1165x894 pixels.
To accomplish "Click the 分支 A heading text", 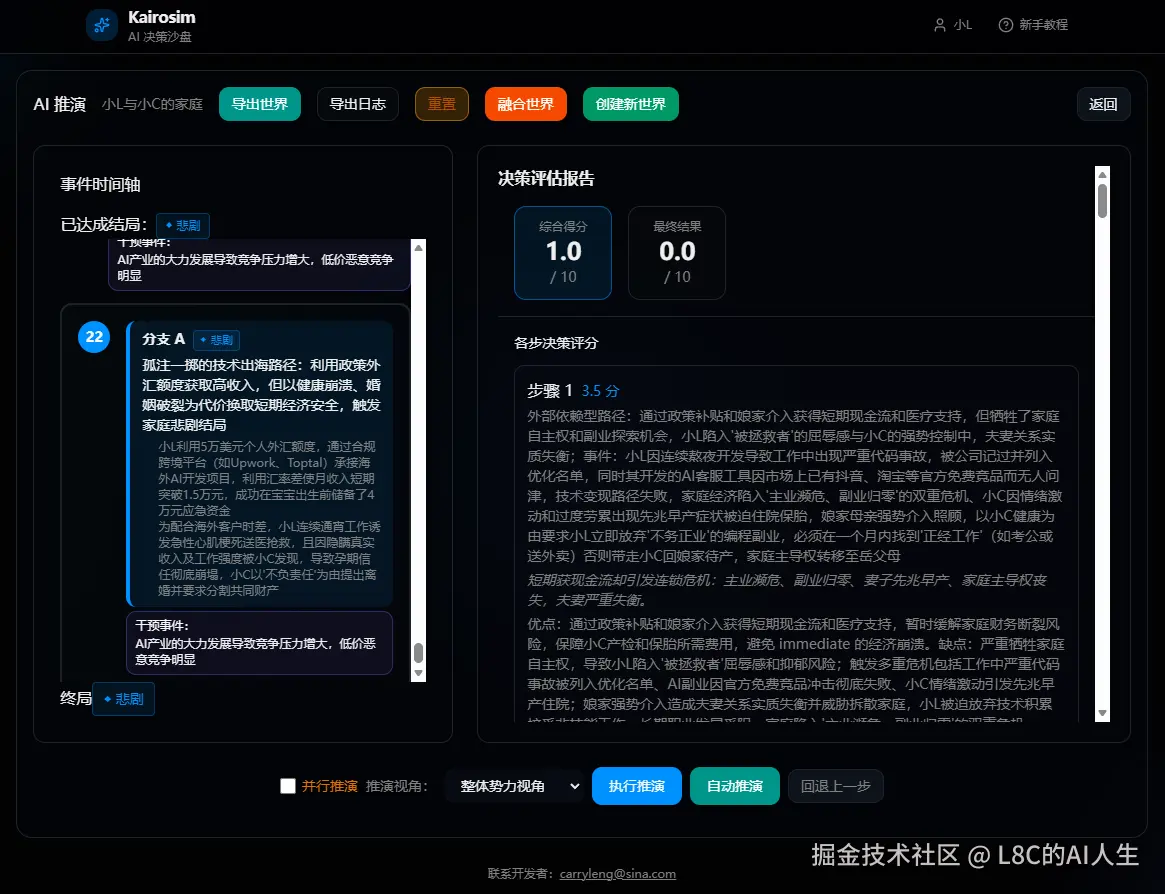I will (x=163, y=339).
